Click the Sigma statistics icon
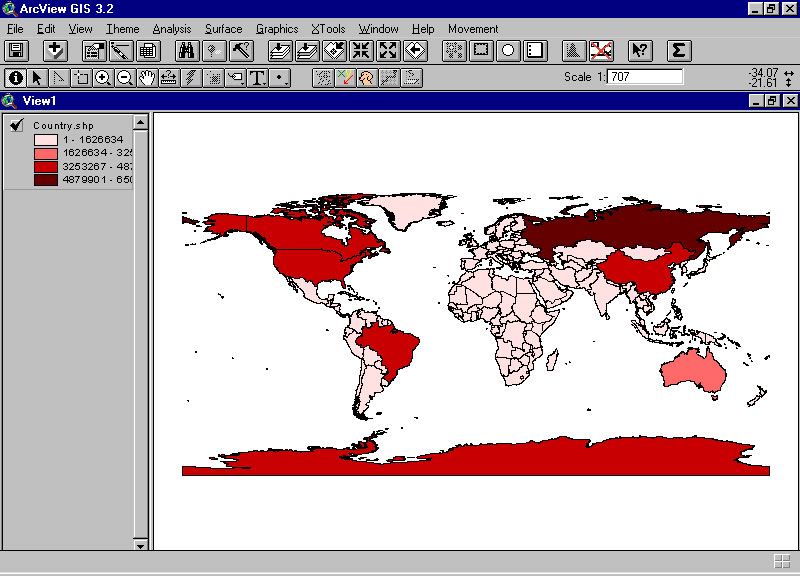800x576 pixels. [x=678, y=50]
